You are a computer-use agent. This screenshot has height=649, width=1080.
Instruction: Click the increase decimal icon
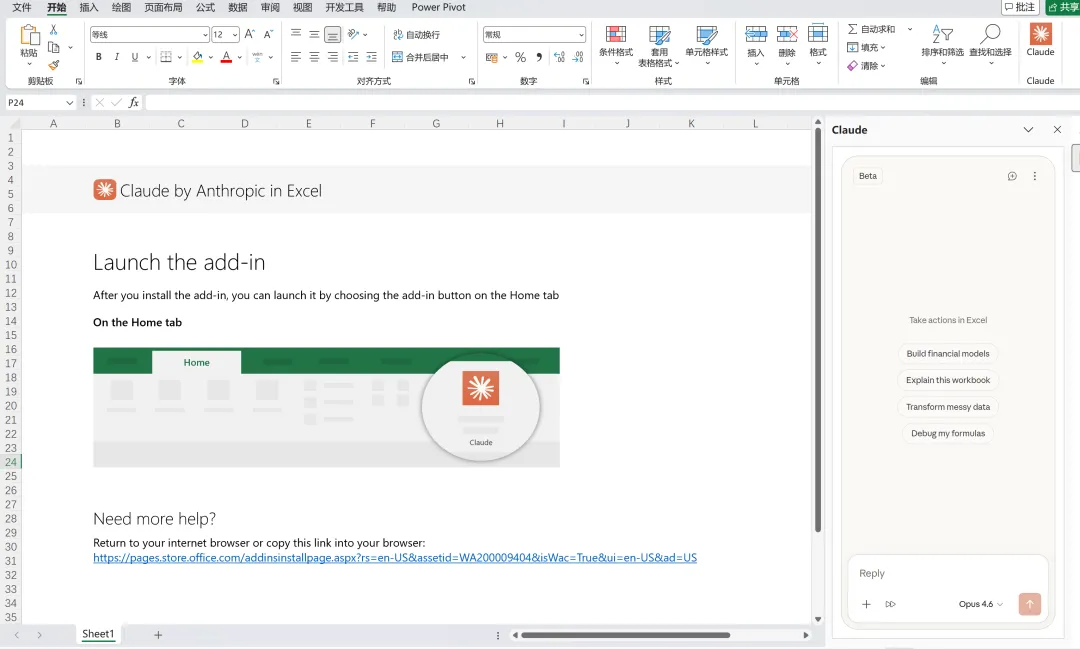click(x=559, y=57)
